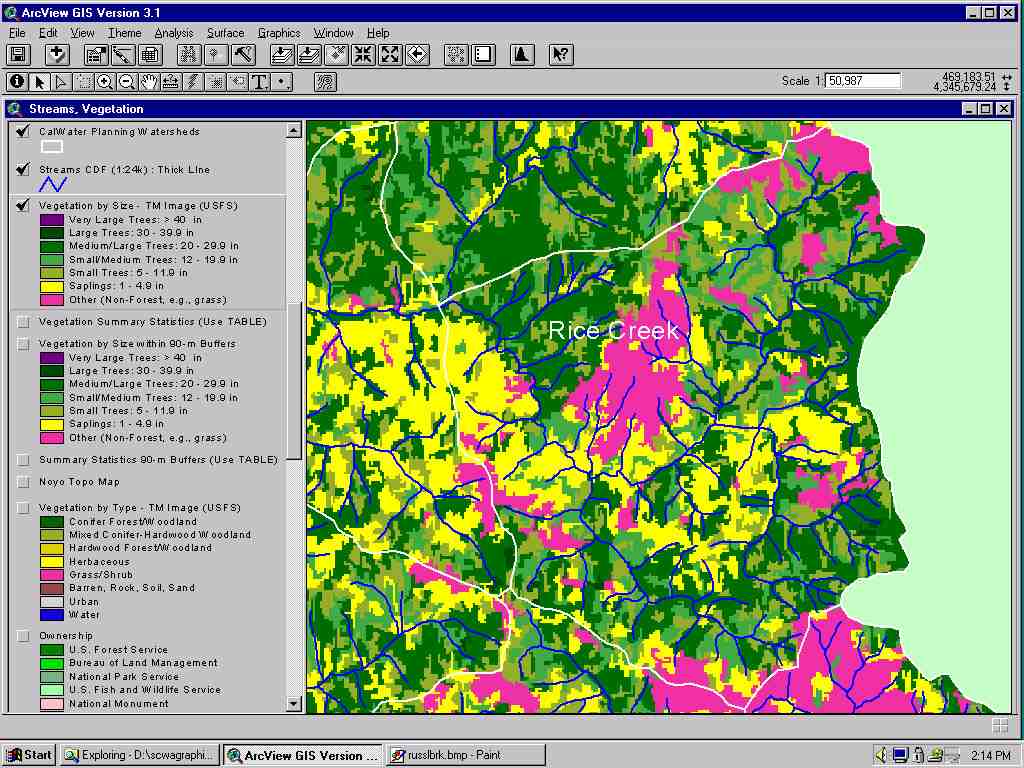Open the Legend Editor toolbar button
This screenshot has height=768, width=1024.
(123, 55)
